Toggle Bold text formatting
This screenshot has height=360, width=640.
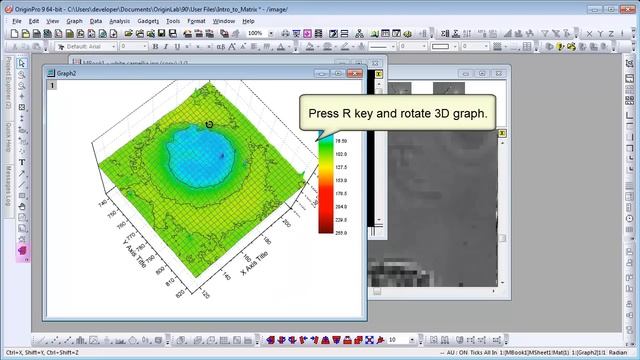[155, 47]
